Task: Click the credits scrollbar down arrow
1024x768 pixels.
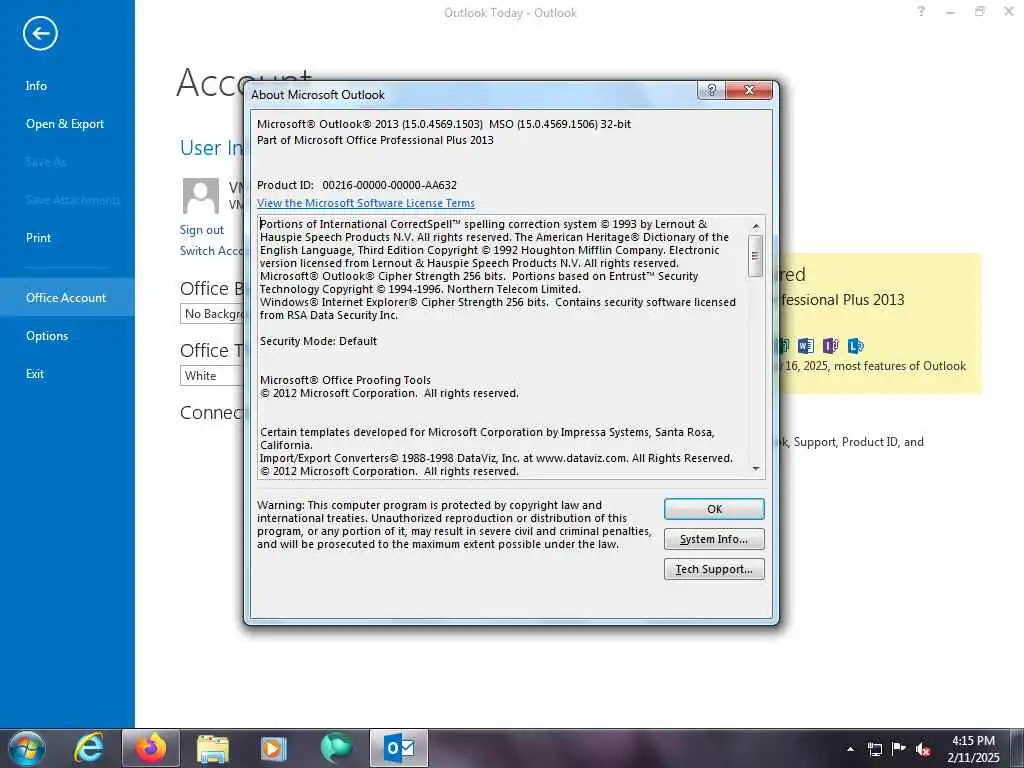Action: point(756,468)
